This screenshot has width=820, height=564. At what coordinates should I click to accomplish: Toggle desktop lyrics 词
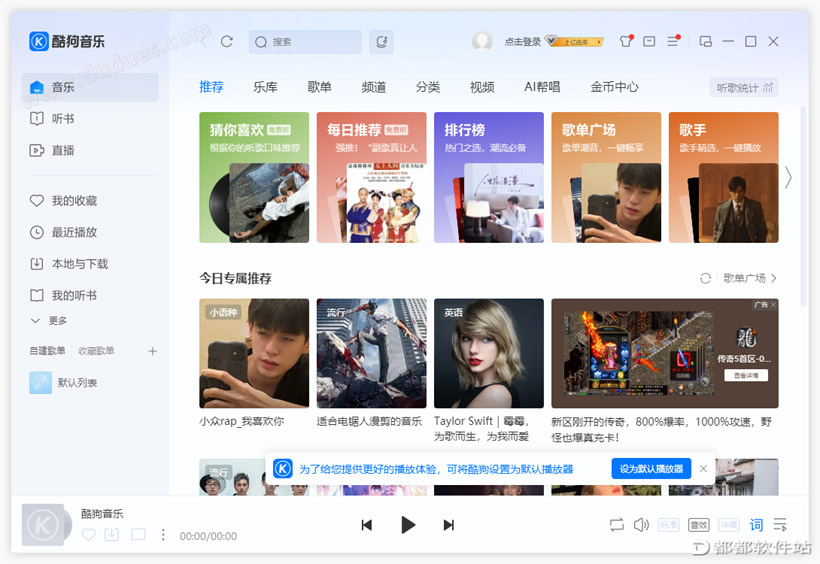(x=756, y=525)
